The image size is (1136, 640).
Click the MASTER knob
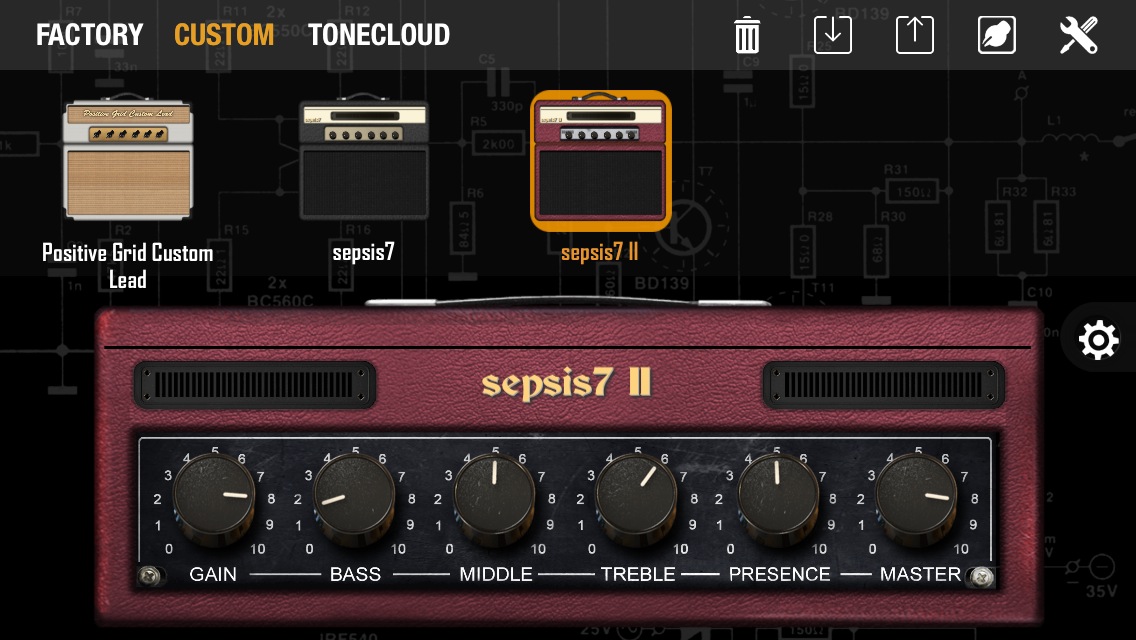[x=916, y=500]
